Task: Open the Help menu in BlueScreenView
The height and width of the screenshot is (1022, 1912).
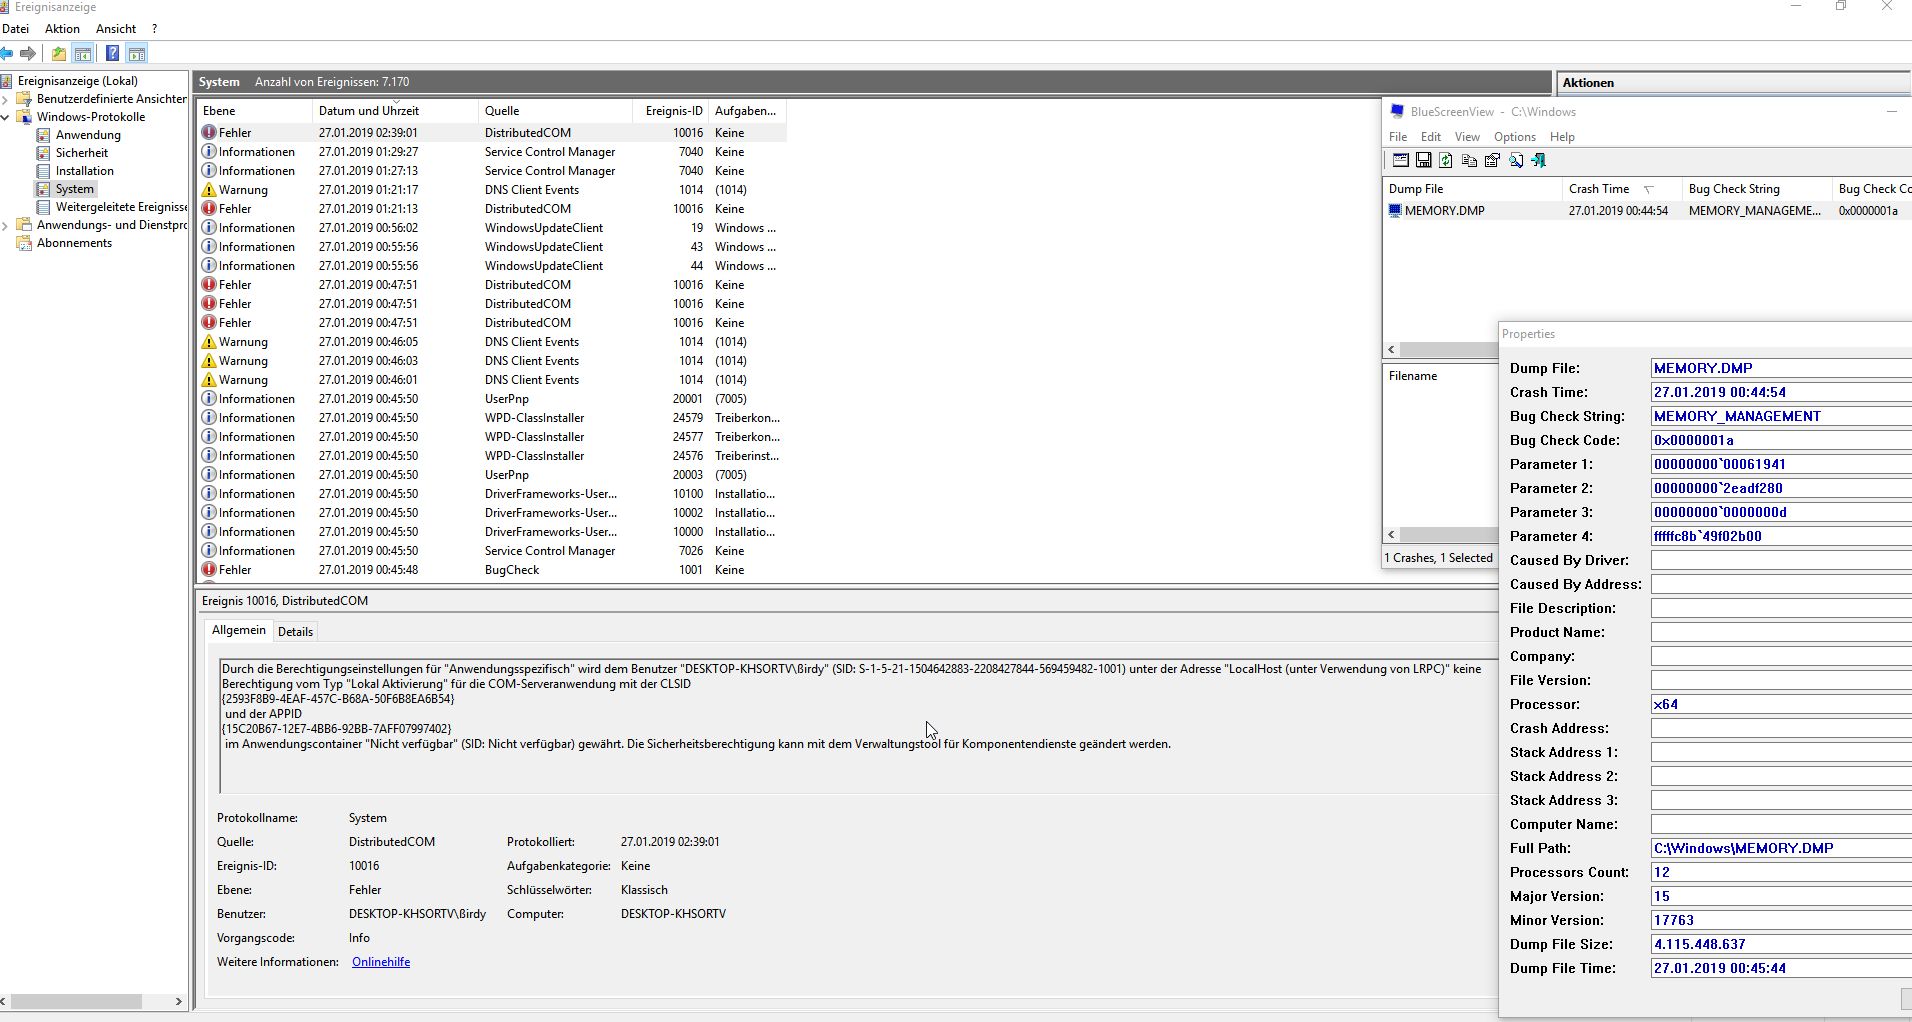Action: tap(1562, 137)
